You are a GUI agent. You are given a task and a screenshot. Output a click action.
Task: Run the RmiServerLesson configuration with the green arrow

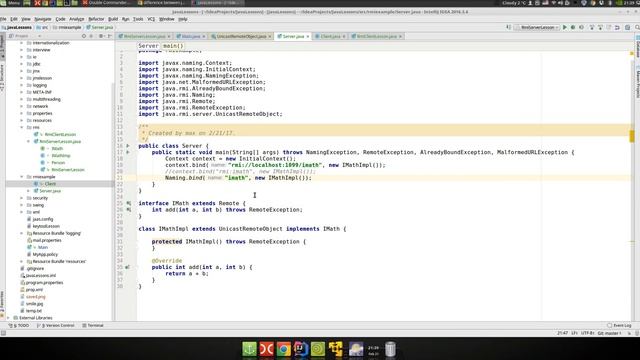[565, 27]
